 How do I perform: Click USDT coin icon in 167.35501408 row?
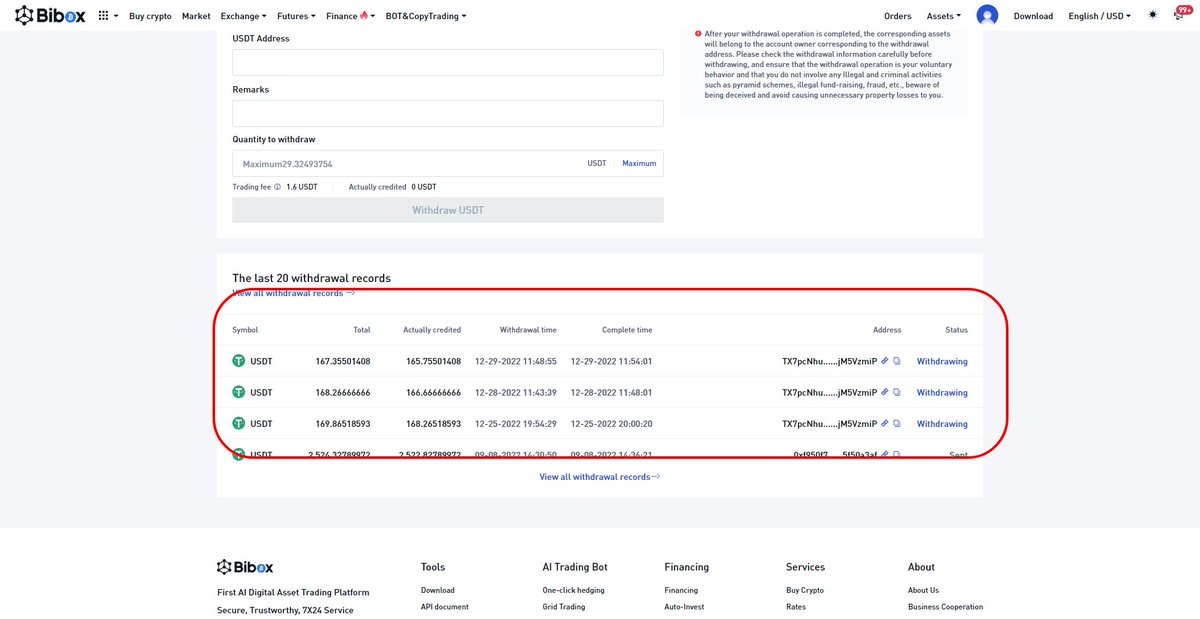[239, 361]
